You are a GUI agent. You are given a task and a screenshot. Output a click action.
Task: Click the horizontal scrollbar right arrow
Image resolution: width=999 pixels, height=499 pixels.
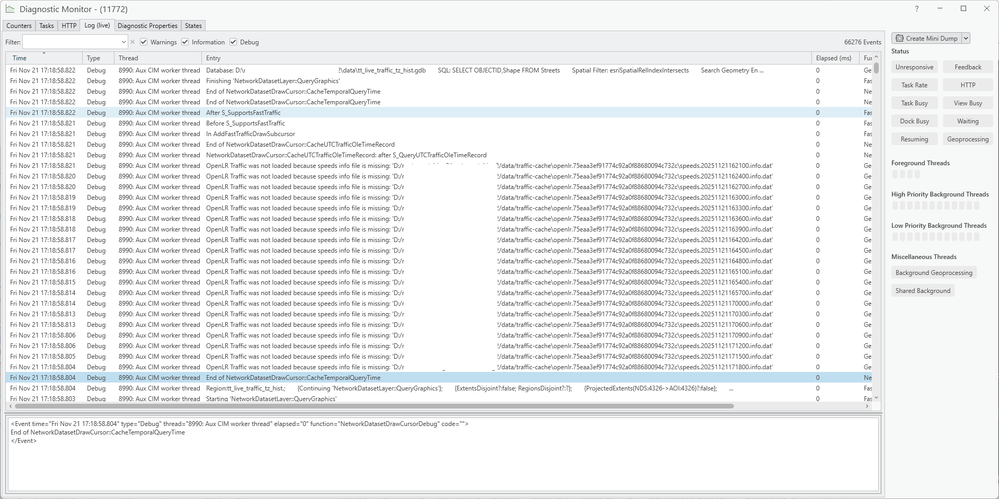pyautogui.click(x=866, y=406)
